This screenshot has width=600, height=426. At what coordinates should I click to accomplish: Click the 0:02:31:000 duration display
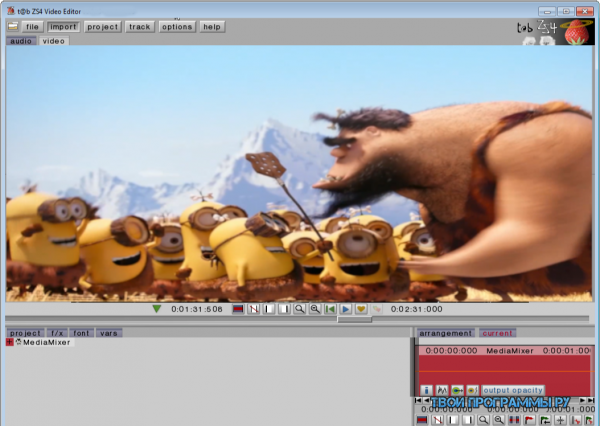[x=416, y=309]
